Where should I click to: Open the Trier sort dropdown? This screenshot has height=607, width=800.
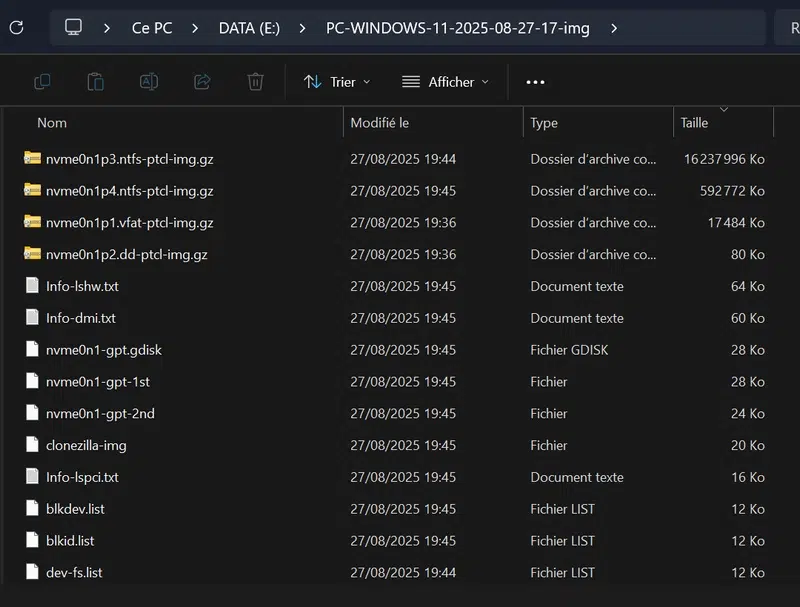point(337,82)
